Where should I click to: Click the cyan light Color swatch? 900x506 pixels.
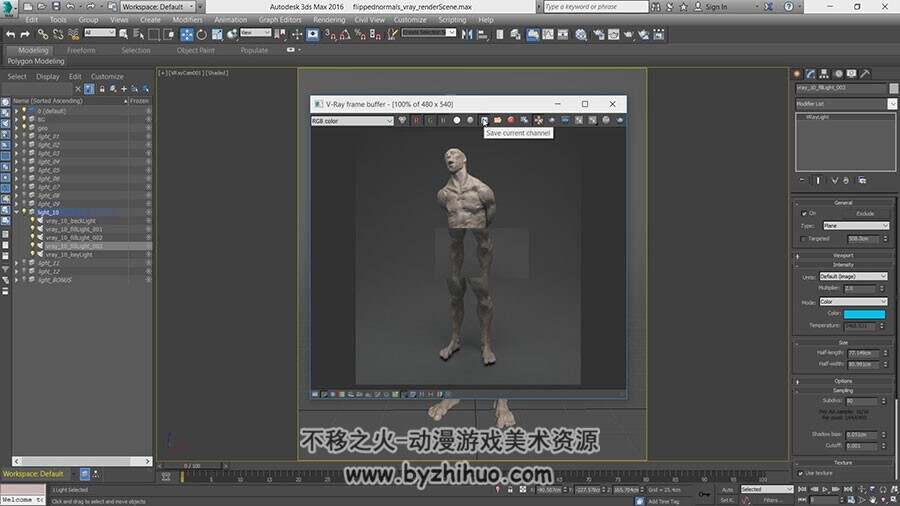click(864, 314)
